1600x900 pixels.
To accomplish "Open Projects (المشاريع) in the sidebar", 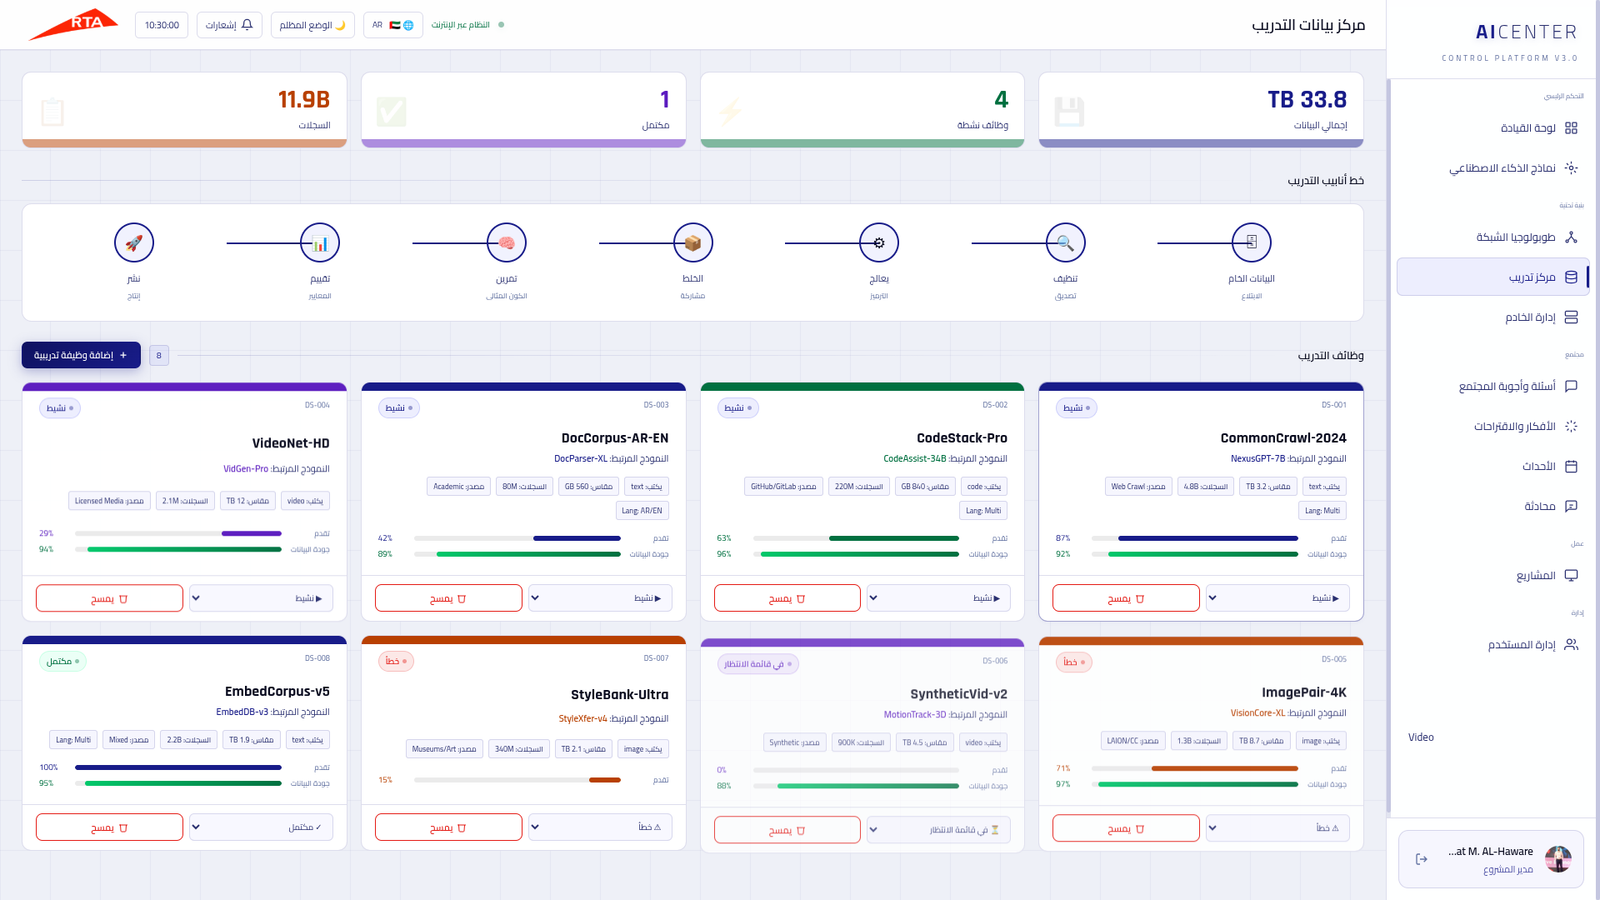I will click(x=1491, y=575).
